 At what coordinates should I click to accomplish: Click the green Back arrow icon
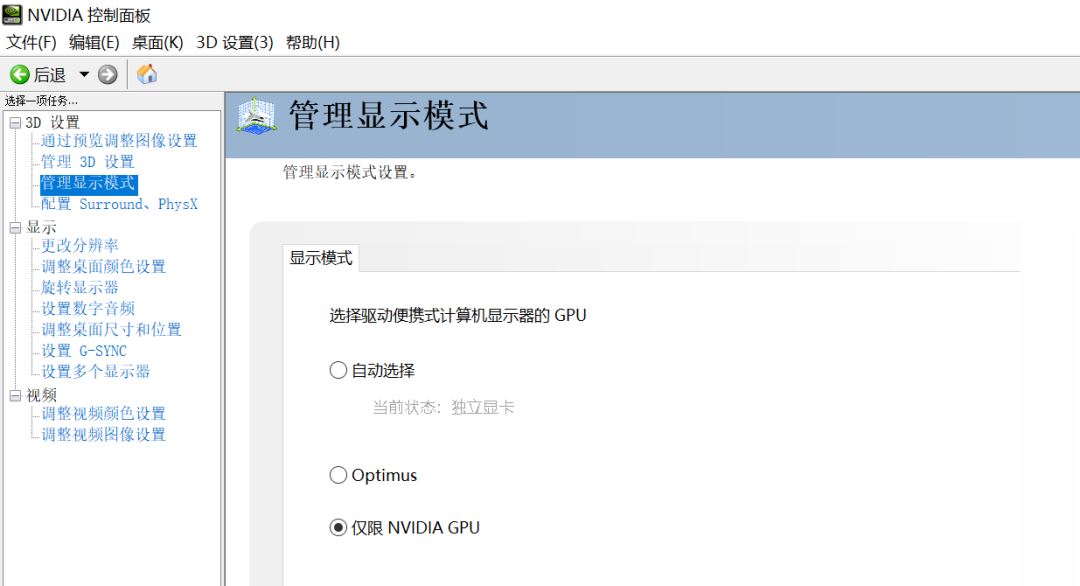point(19,74)
